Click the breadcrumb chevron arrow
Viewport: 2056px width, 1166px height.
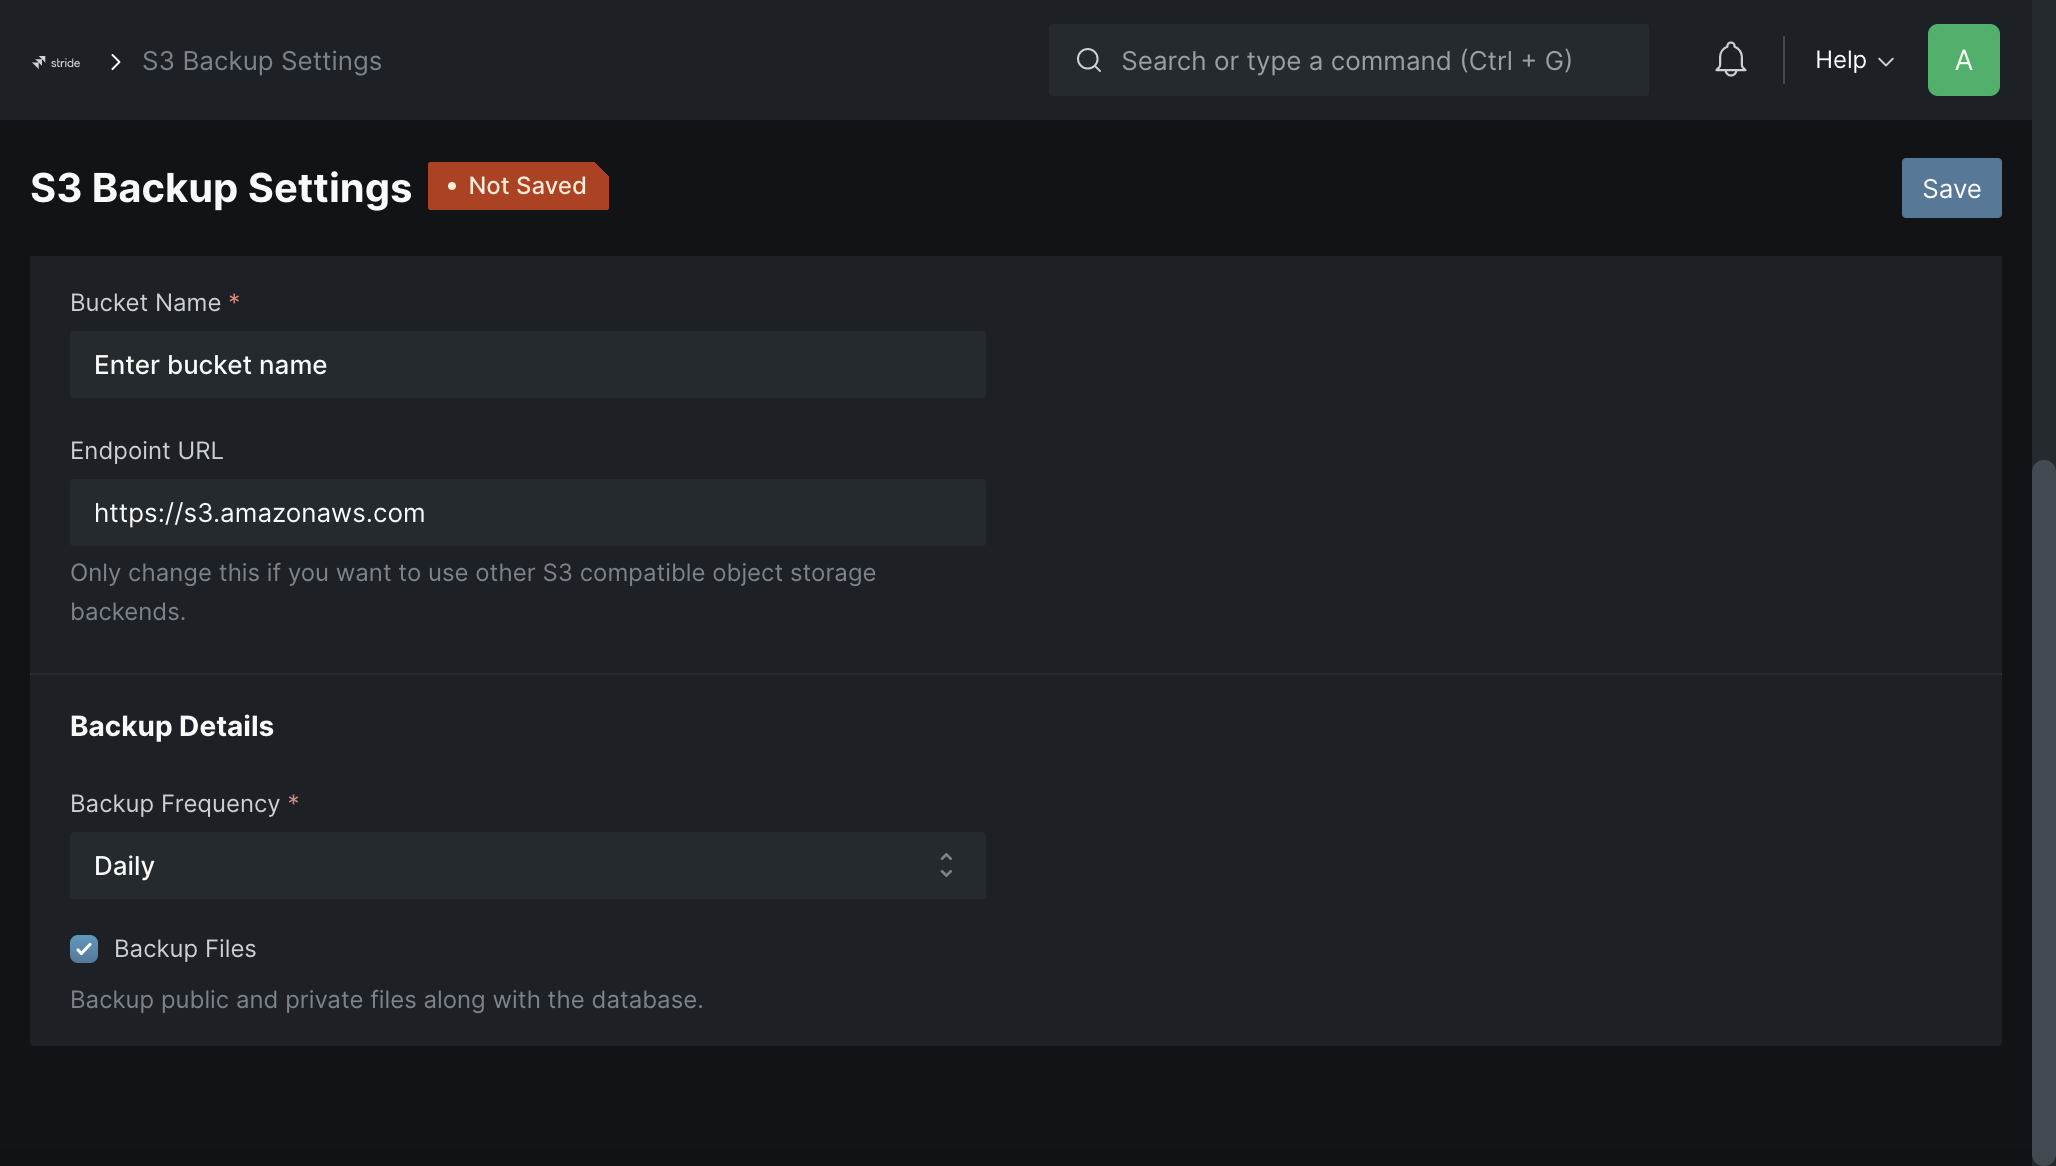[x=116, y=62]
